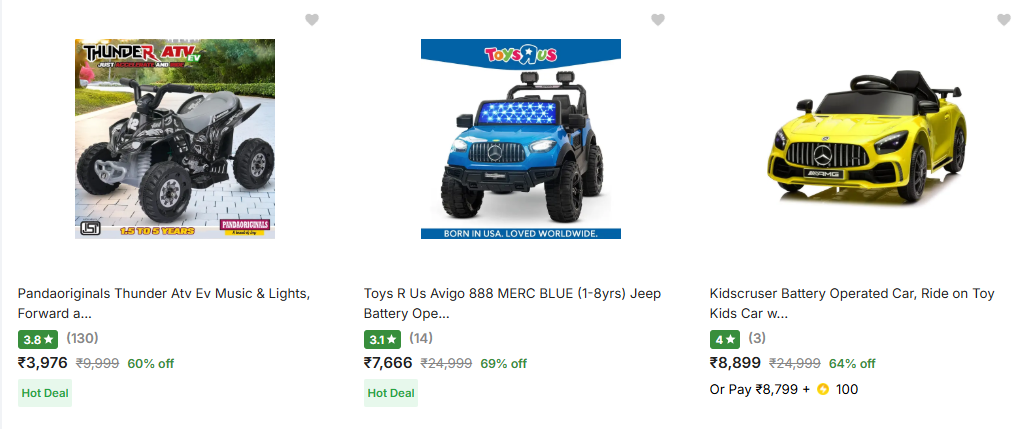This screenshot has height=429, width=1022.
Task: Click the 4 star rating badge
Action: tap(724, 339)
